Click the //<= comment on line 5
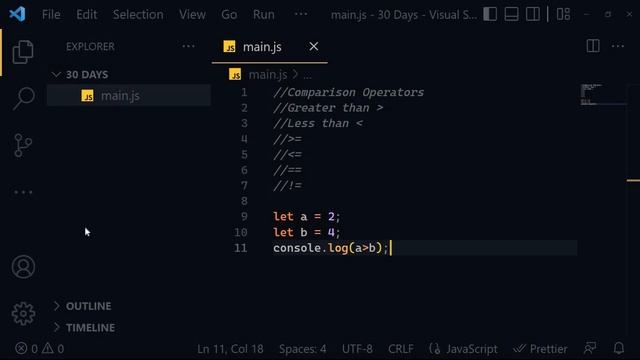640x360 pixels. click(288, 155)
